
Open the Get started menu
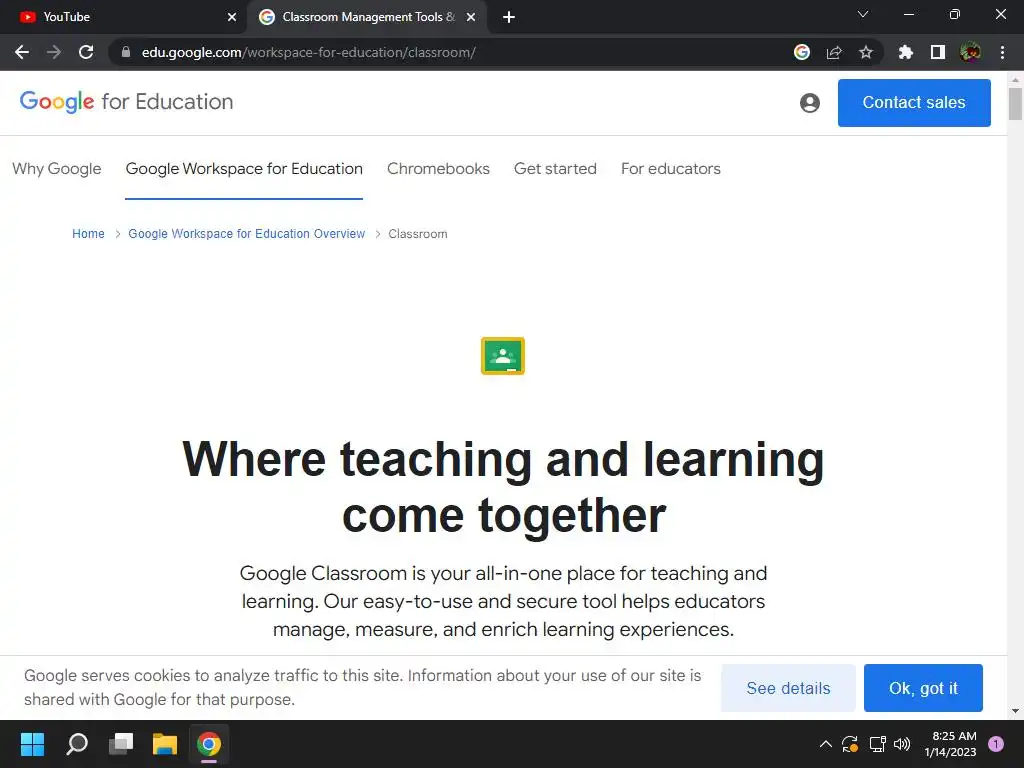coord(555,168)
